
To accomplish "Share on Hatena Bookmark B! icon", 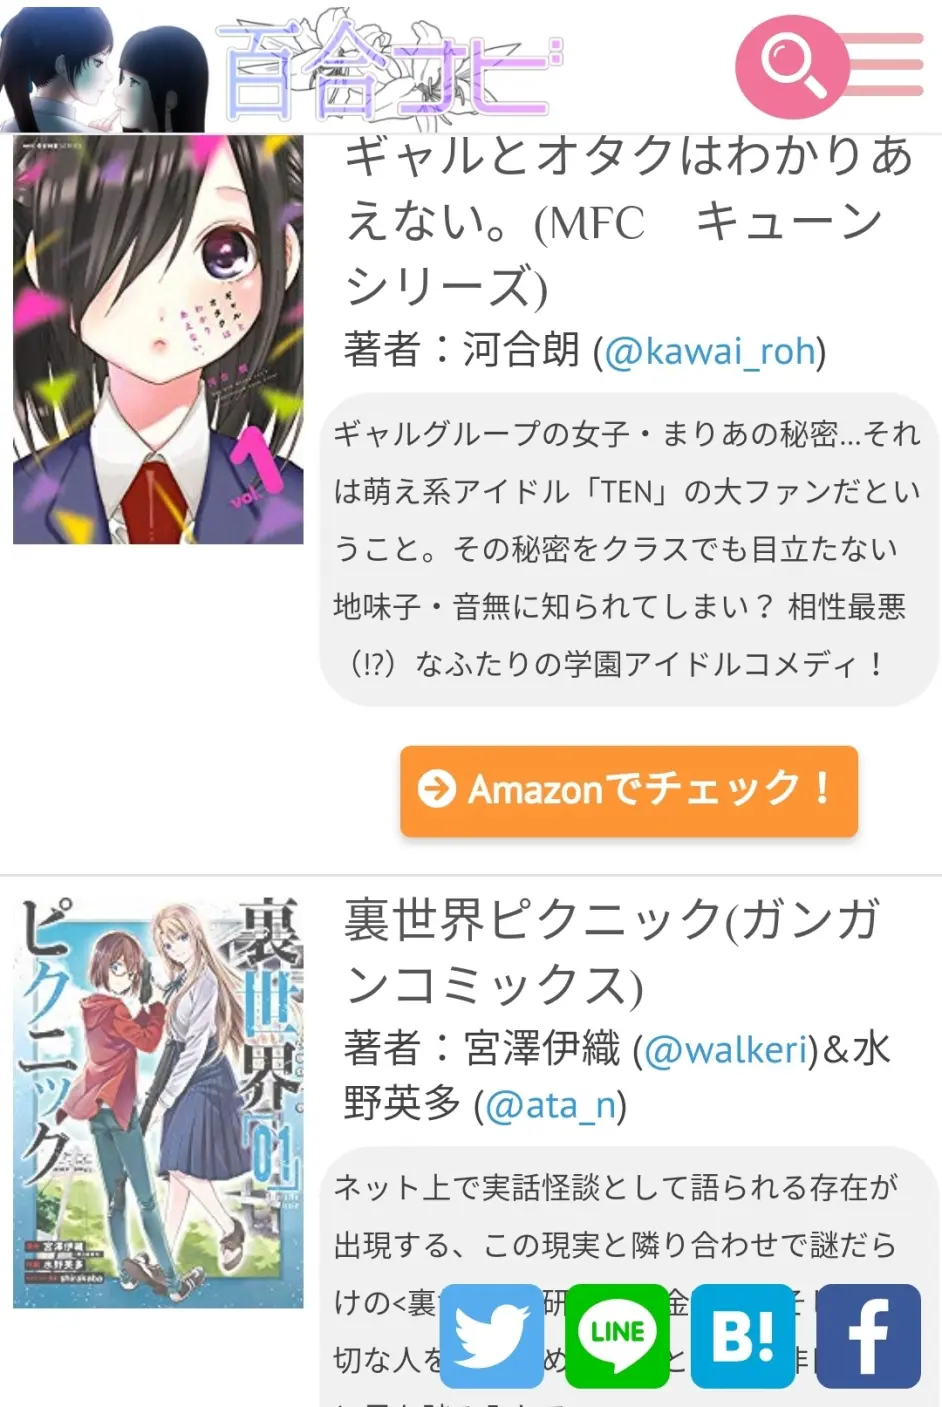I will pyautogui.click(x=743, y=1336).
